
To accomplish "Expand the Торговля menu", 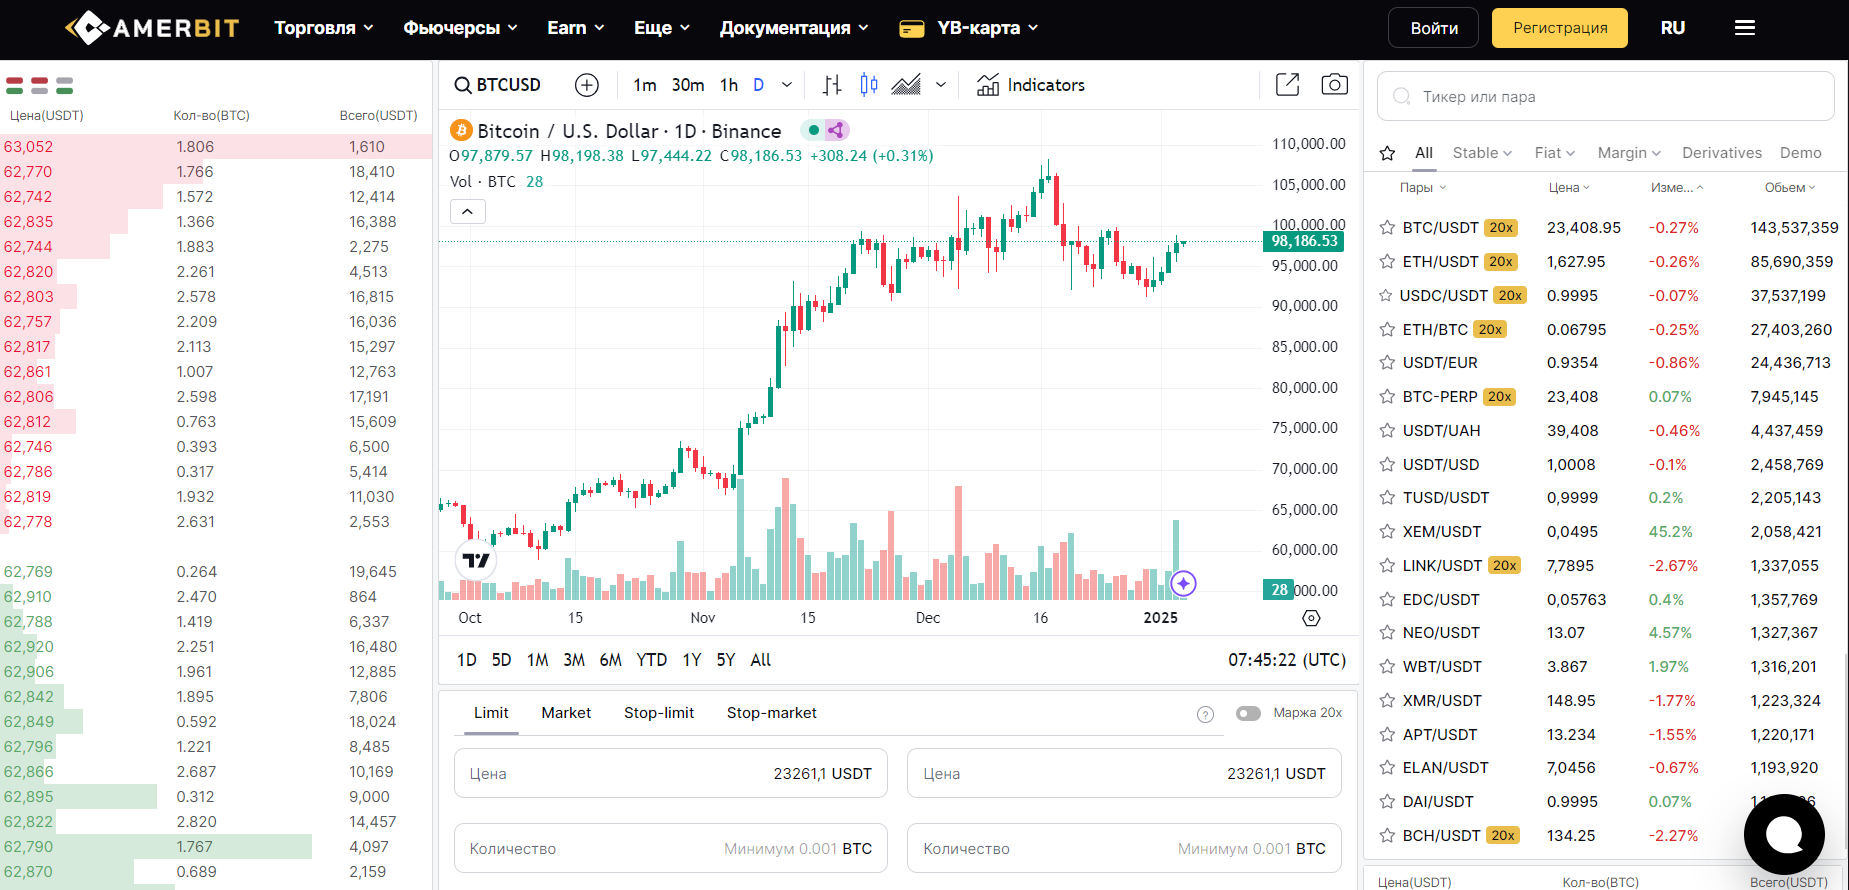I will (x=324, y=28).
